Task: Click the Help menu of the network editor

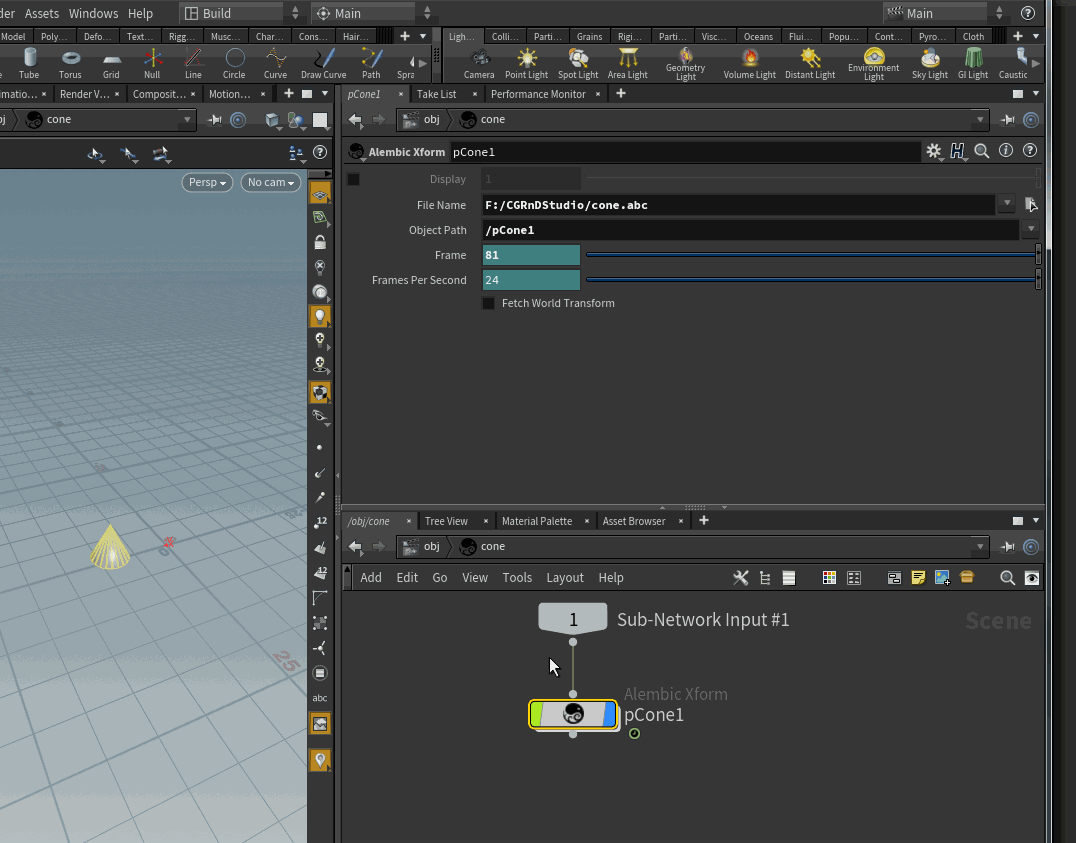Action: (x=611, y=578)
